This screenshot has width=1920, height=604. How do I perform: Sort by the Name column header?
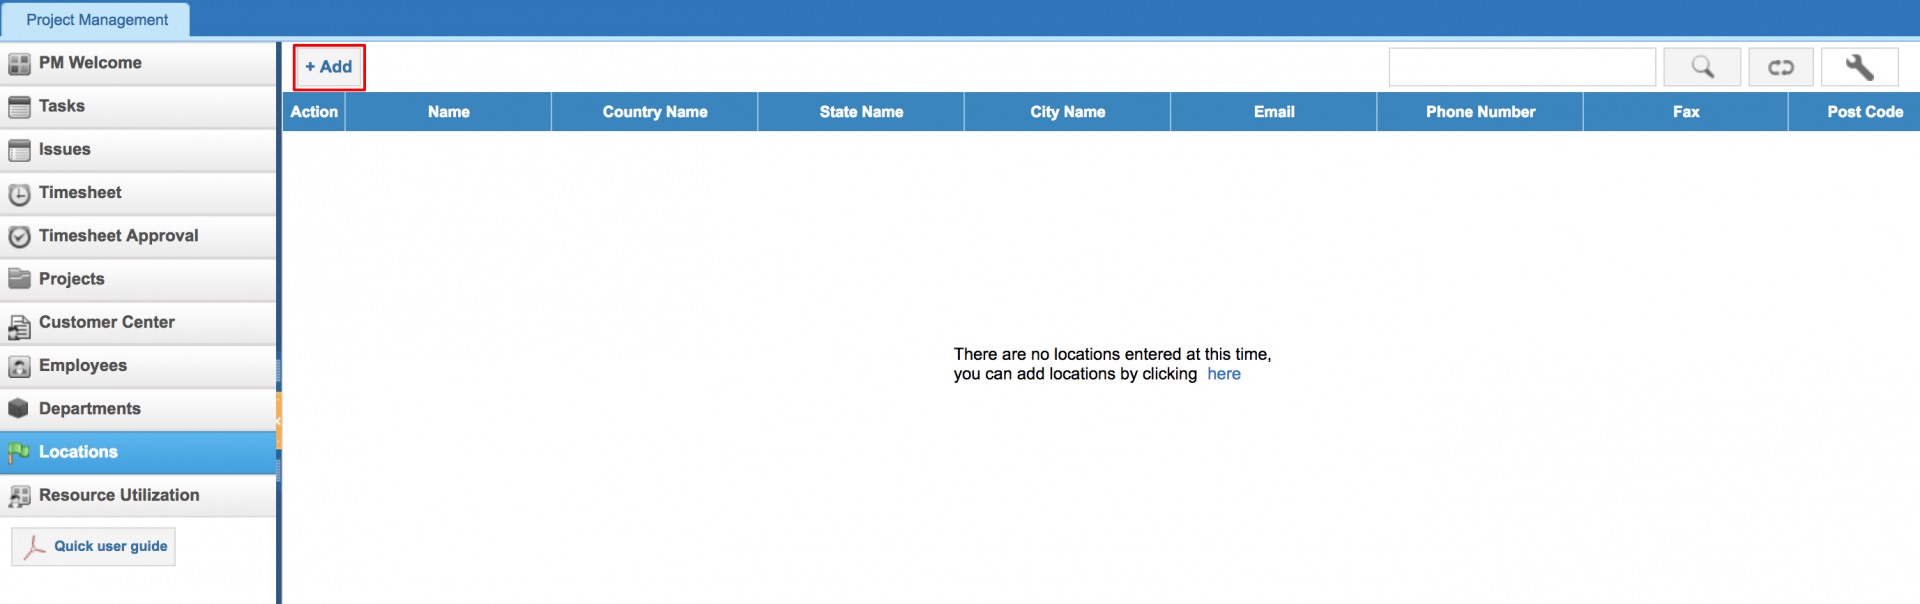[x=448, y=112]
